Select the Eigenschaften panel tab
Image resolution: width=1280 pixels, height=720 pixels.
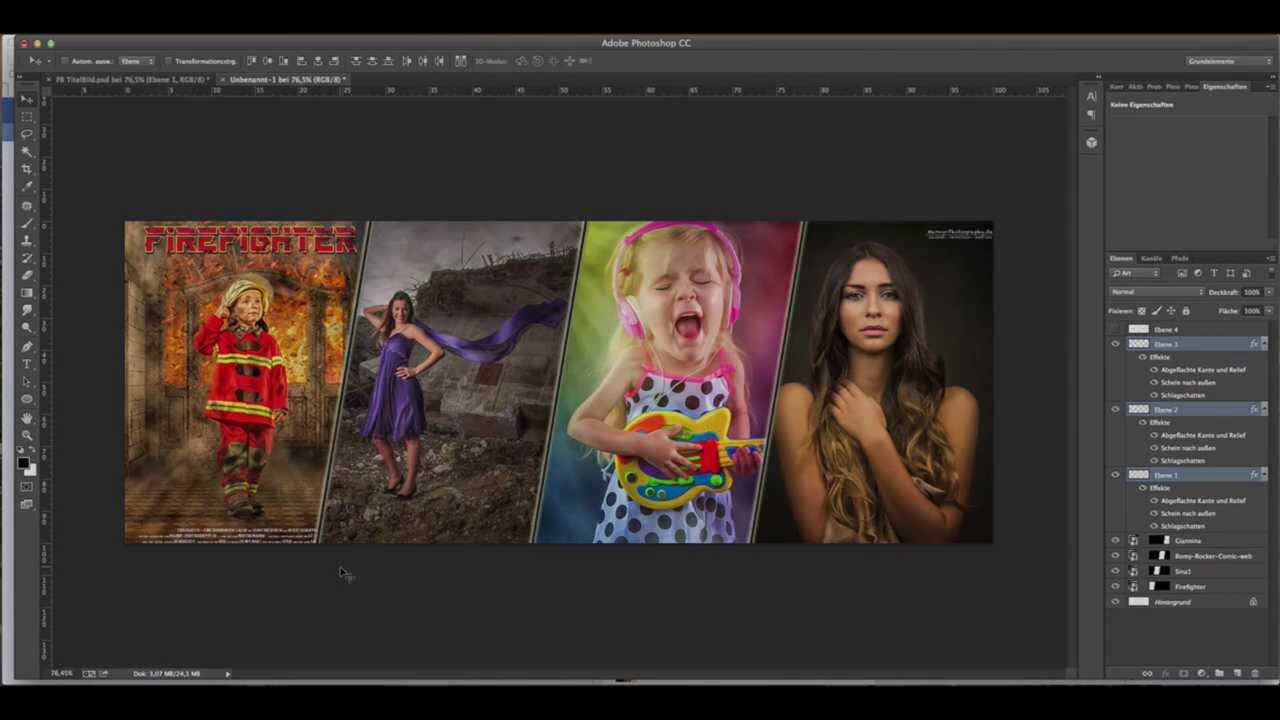(x=1224, y=87)
